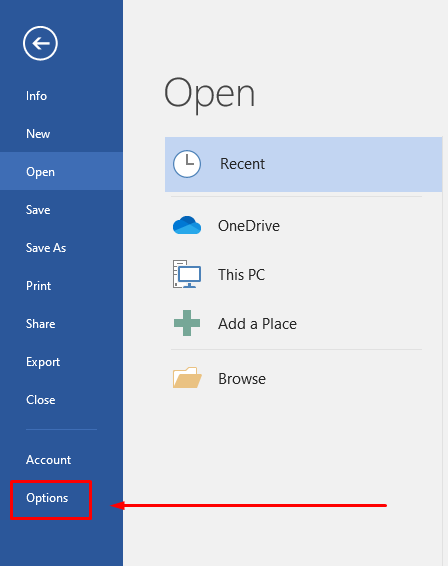Click the Browse folder icon
The height and width of the screenshot is (566, 448).
(187, 378)
